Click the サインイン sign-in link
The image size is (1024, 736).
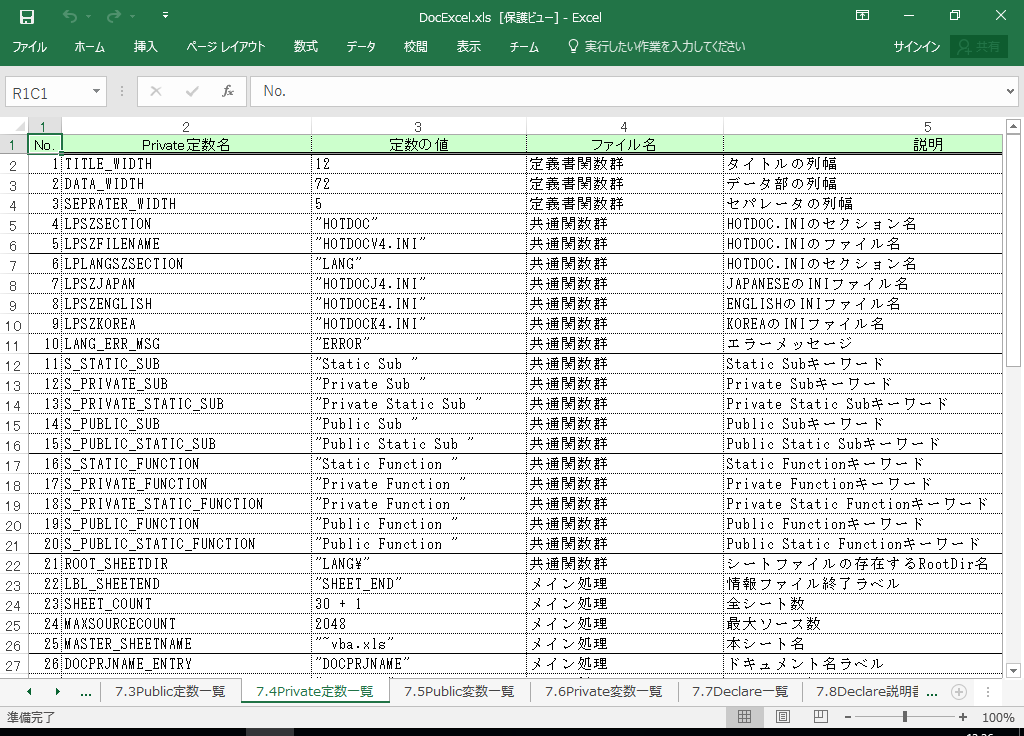coord(916,47)
